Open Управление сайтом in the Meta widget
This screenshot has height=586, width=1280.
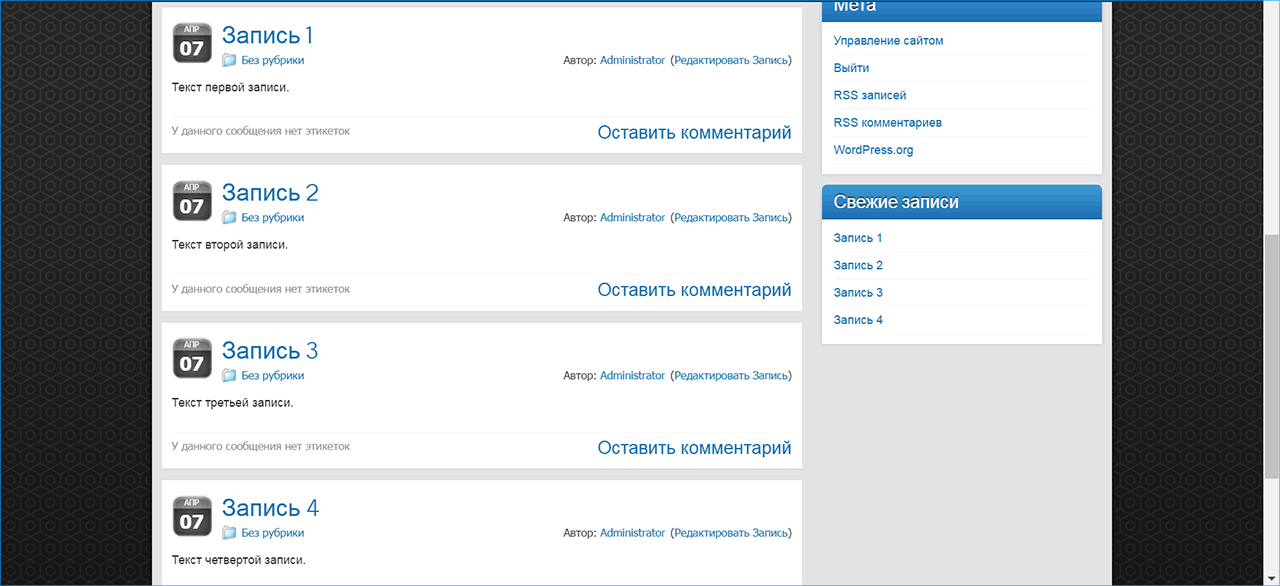point(888,41)
